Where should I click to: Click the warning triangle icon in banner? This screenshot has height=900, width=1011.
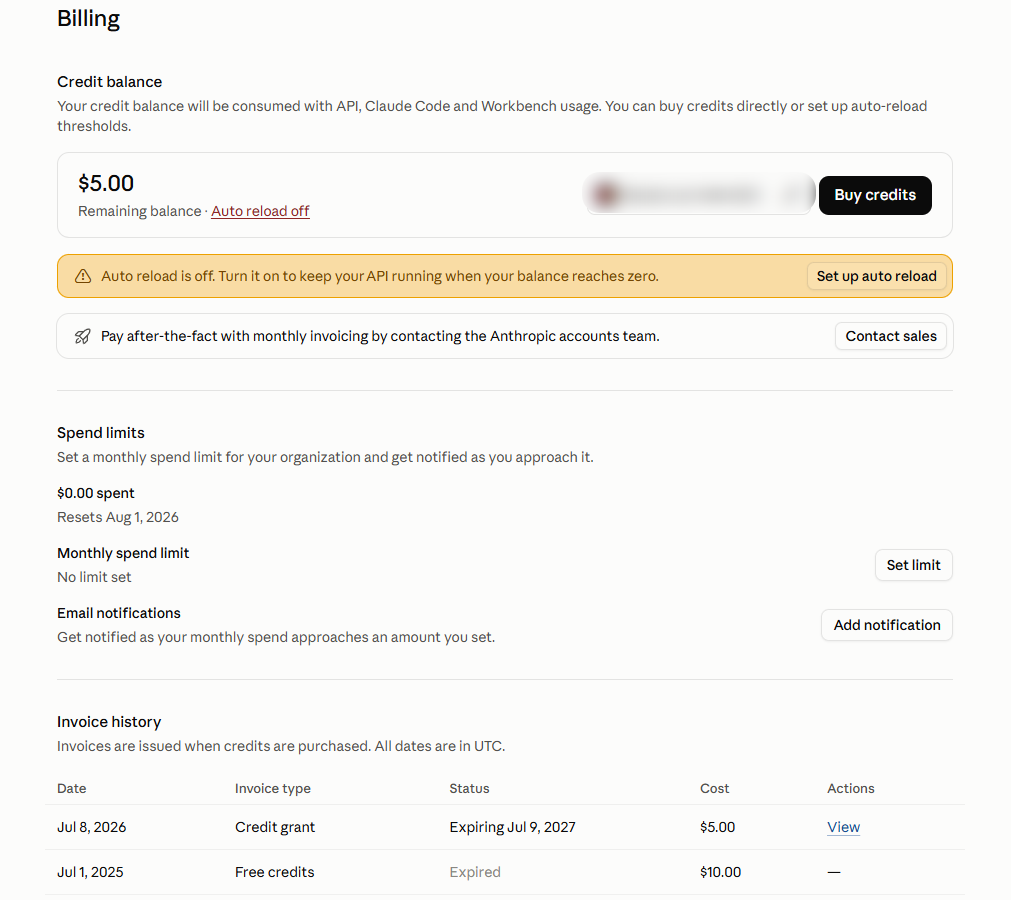[83, 277]
